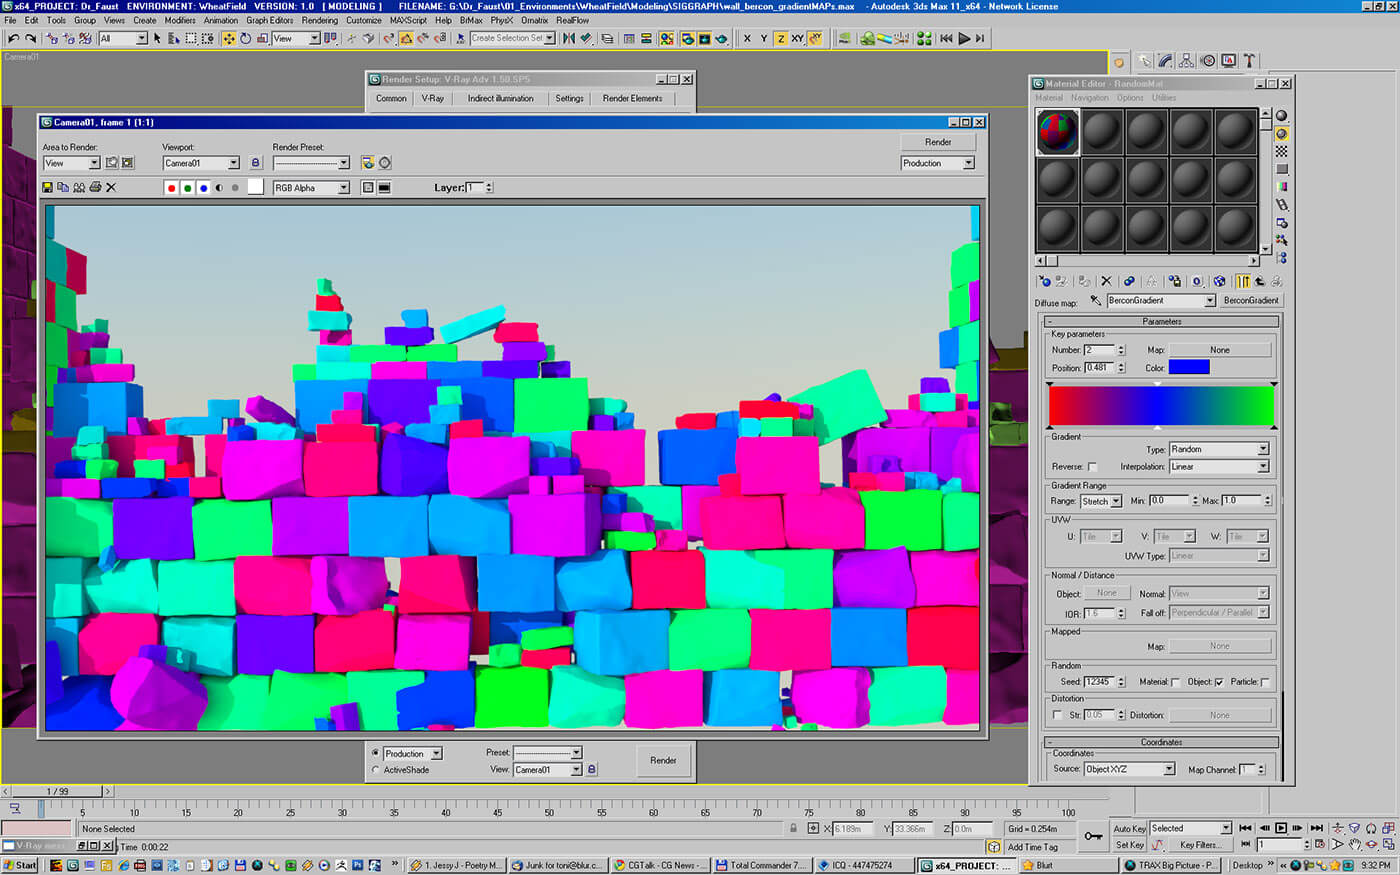Open the blue key Color swatch
Screen dimensions: 1400x875
[x=1189, y=367]
